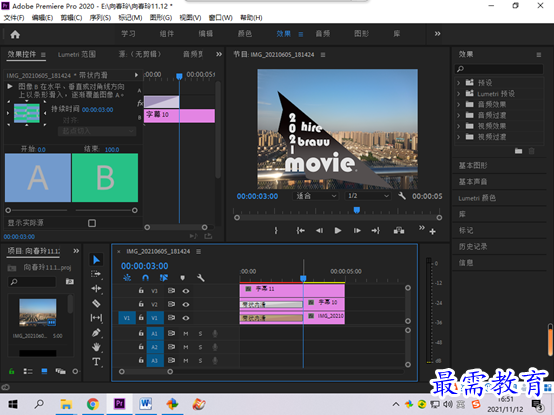Select the Razor tool
The width and height of the screenshot is (554, 415).
tap(96, 303)
